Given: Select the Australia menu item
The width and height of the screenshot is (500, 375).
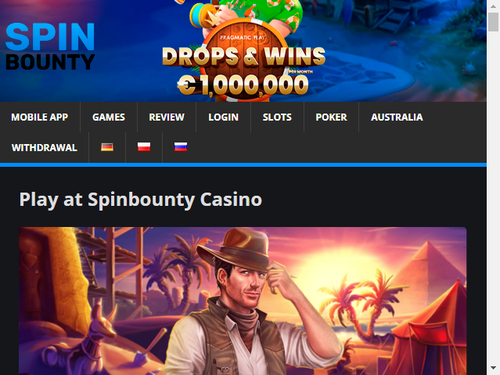Looking at the screenshot, I should click(x=397, y=117).
